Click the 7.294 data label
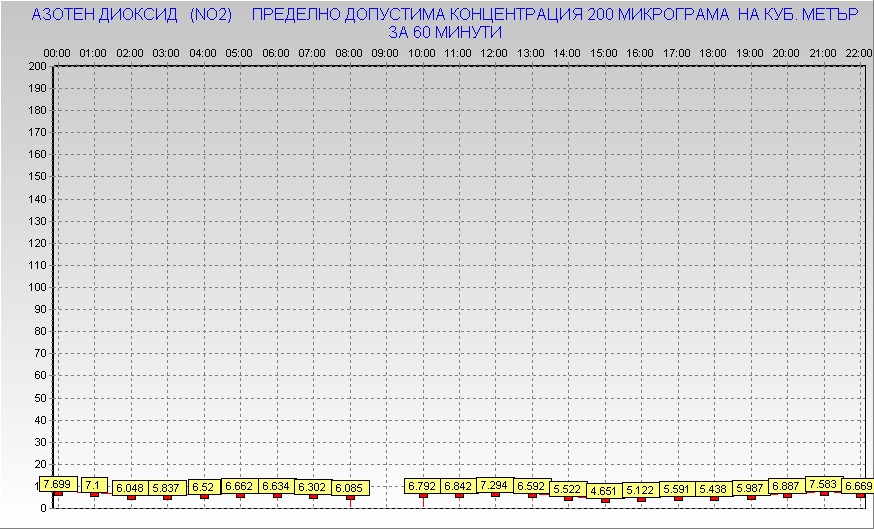Viewport: 874px width, 529px height. tap(494, 485)
